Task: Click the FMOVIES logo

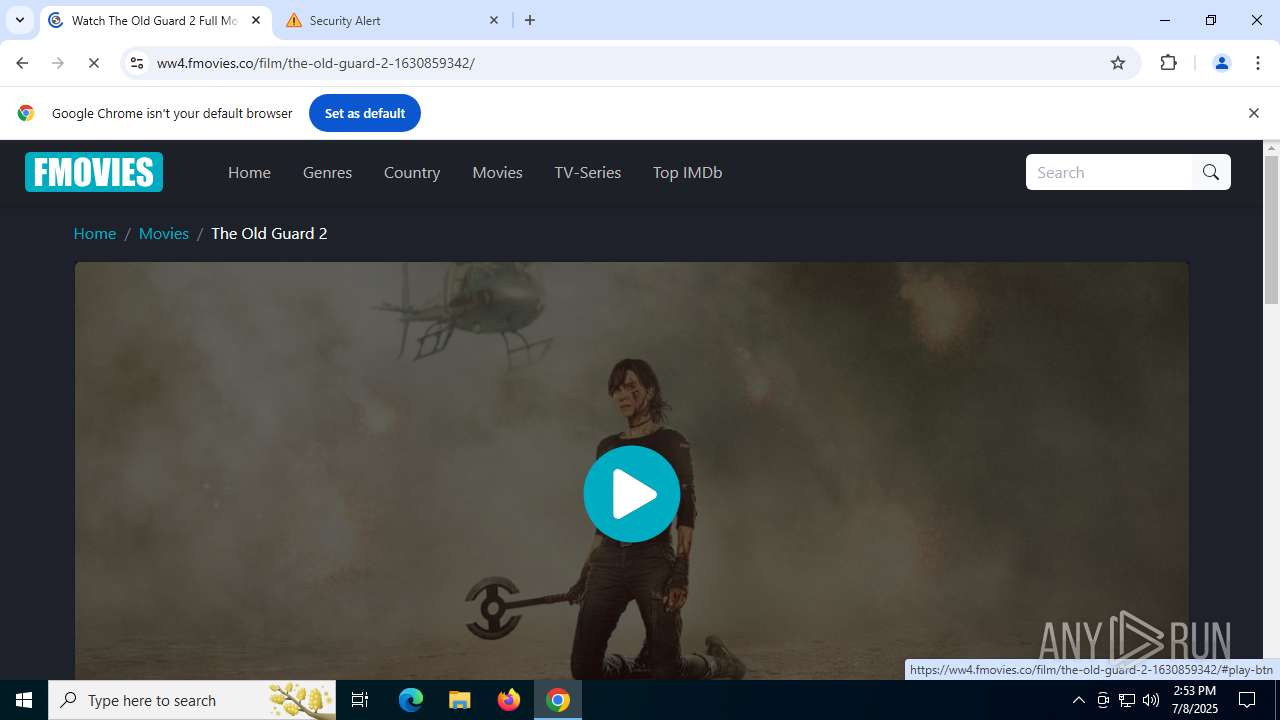Action: (x=94, y=172)
